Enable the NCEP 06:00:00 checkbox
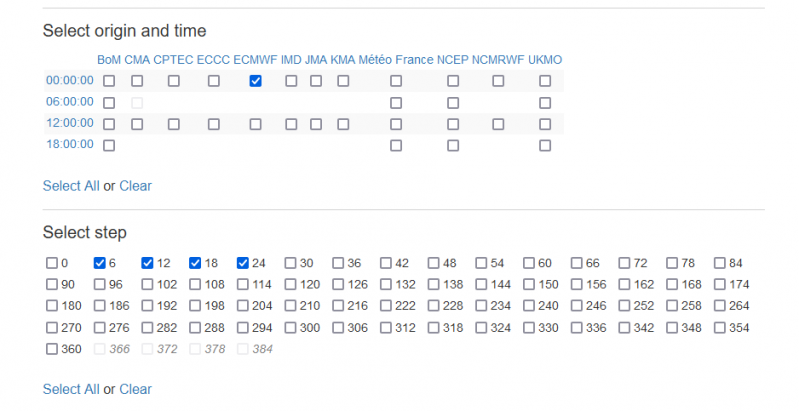This screenshot has width=799, height=411. coord(453,102)
